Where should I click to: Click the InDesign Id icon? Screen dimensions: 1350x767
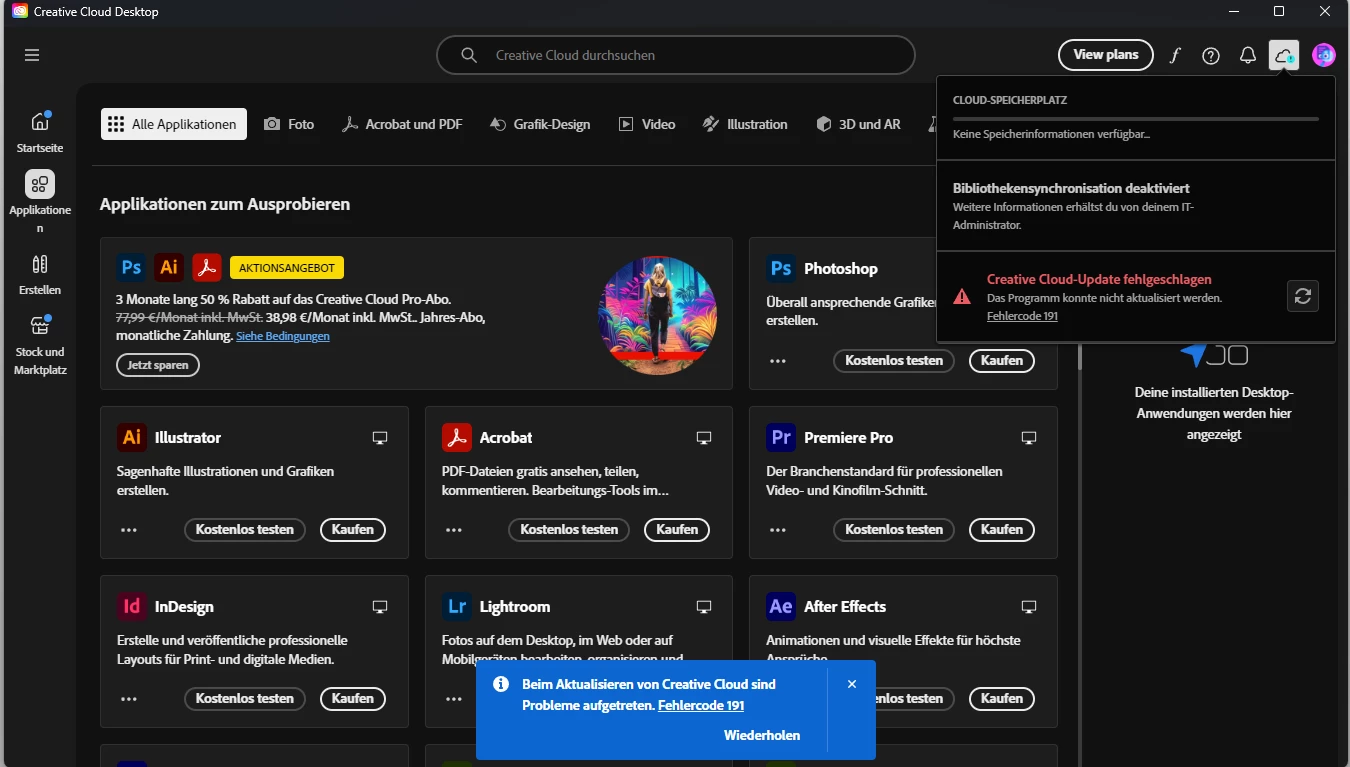pos(131,606)
